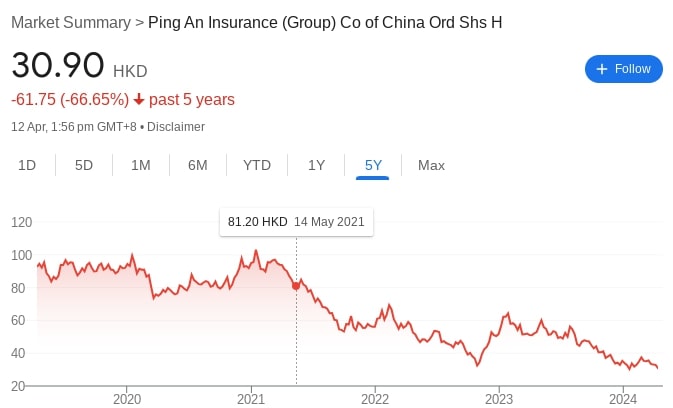Click the red data point marker on chart

(296, 286)
